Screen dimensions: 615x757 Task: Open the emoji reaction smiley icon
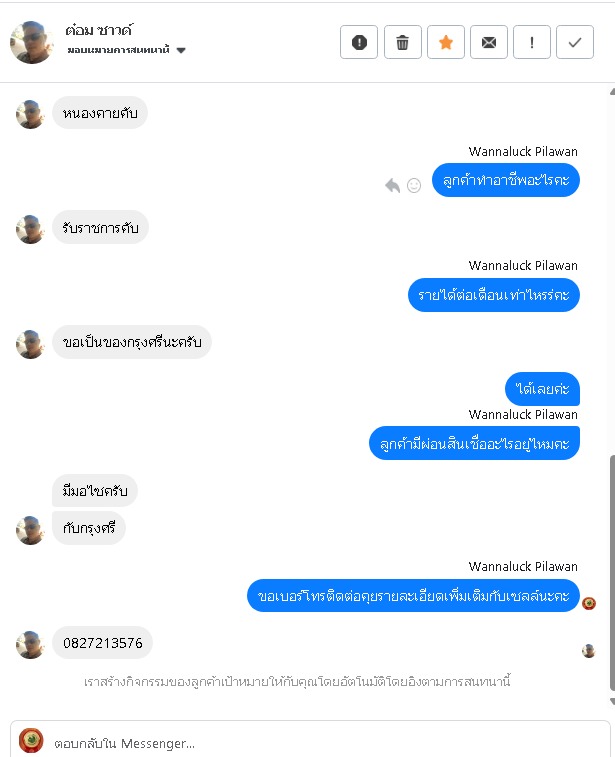point(414,185)
